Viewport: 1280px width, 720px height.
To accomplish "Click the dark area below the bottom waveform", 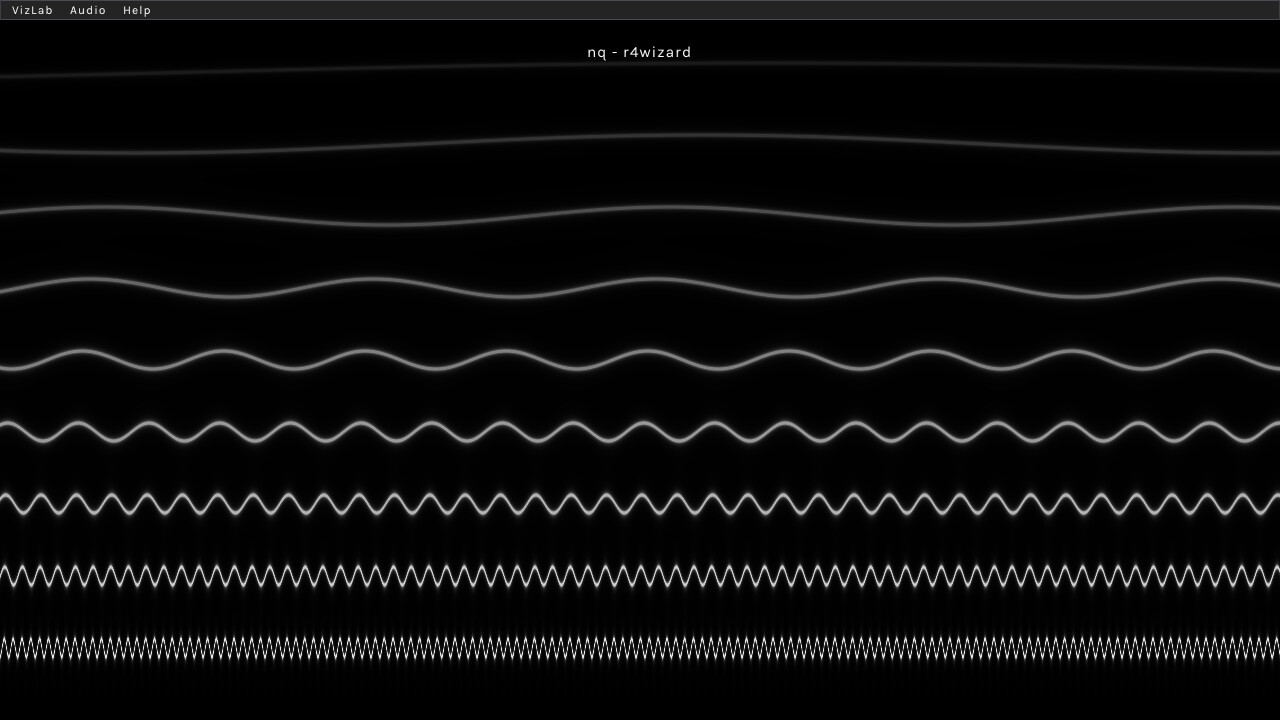I will pos(640,700).
